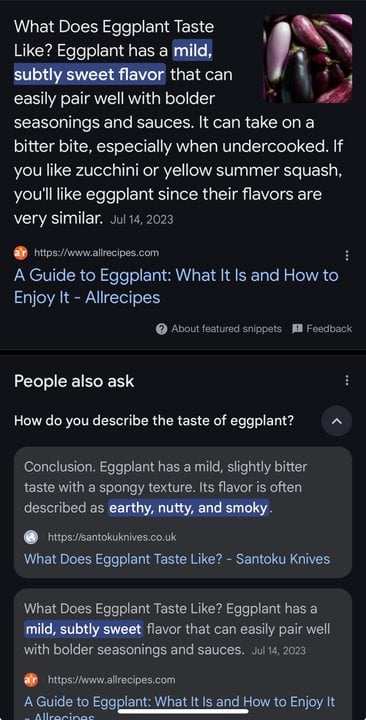Screen dimensions: 366x720
Task: Tap the santokuknives.co.uk URL
Action: pyautogui.click(x=112, y=537)
